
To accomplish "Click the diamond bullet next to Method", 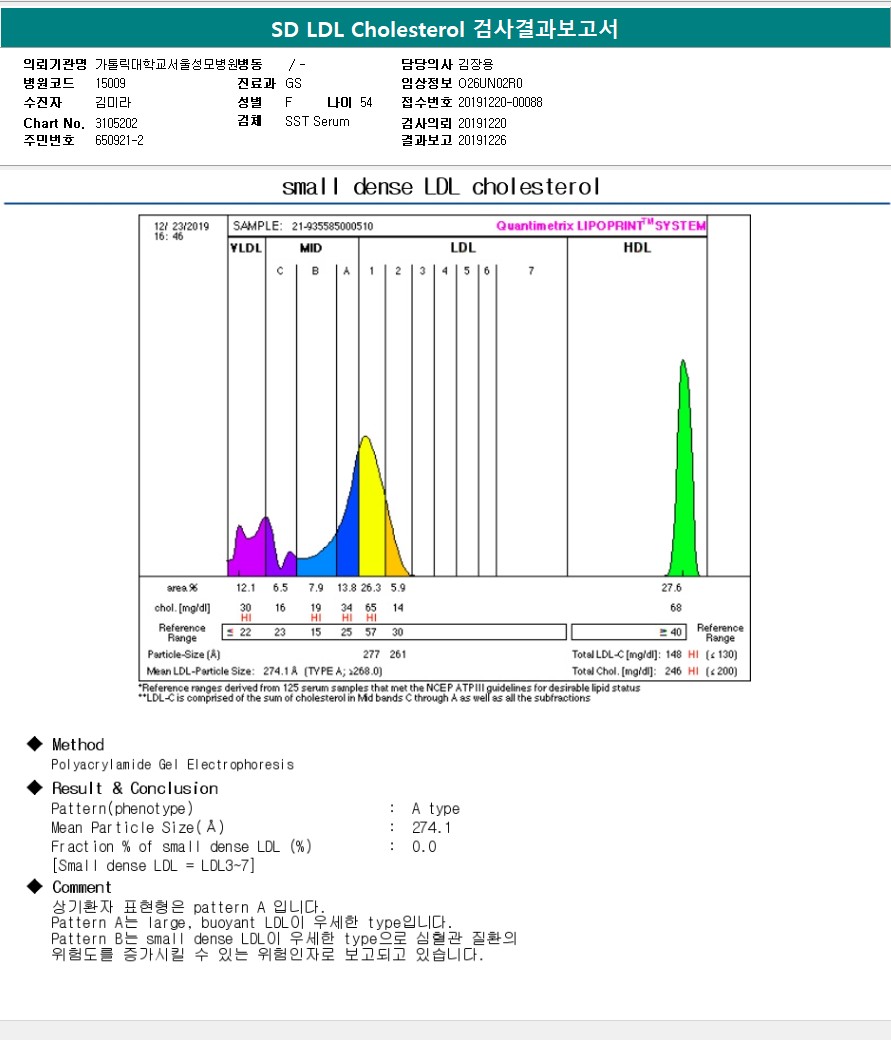I will 34,744.
